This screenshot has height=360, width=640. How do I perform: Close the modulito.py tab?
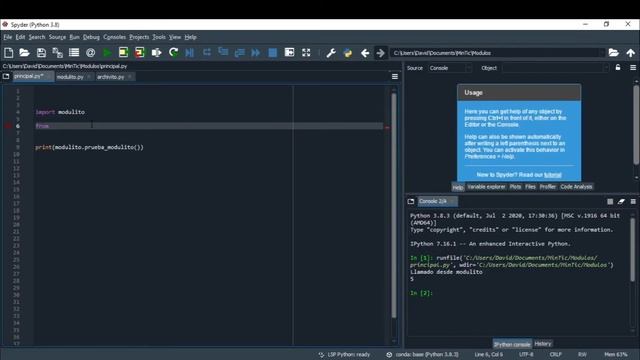(x=89, y=77)
